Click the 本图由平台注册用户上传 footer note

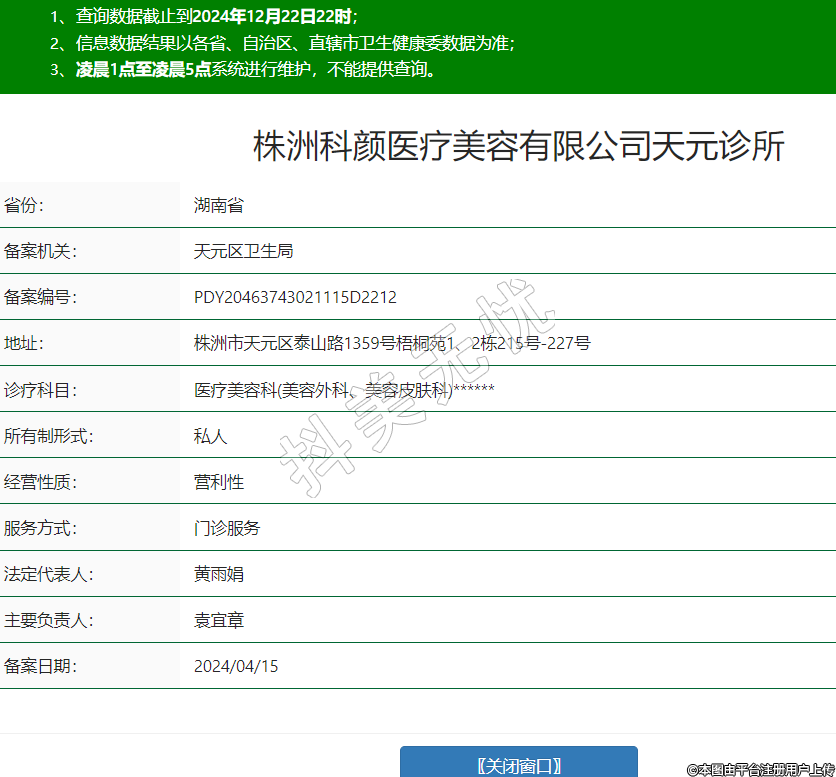click(760, 769)
